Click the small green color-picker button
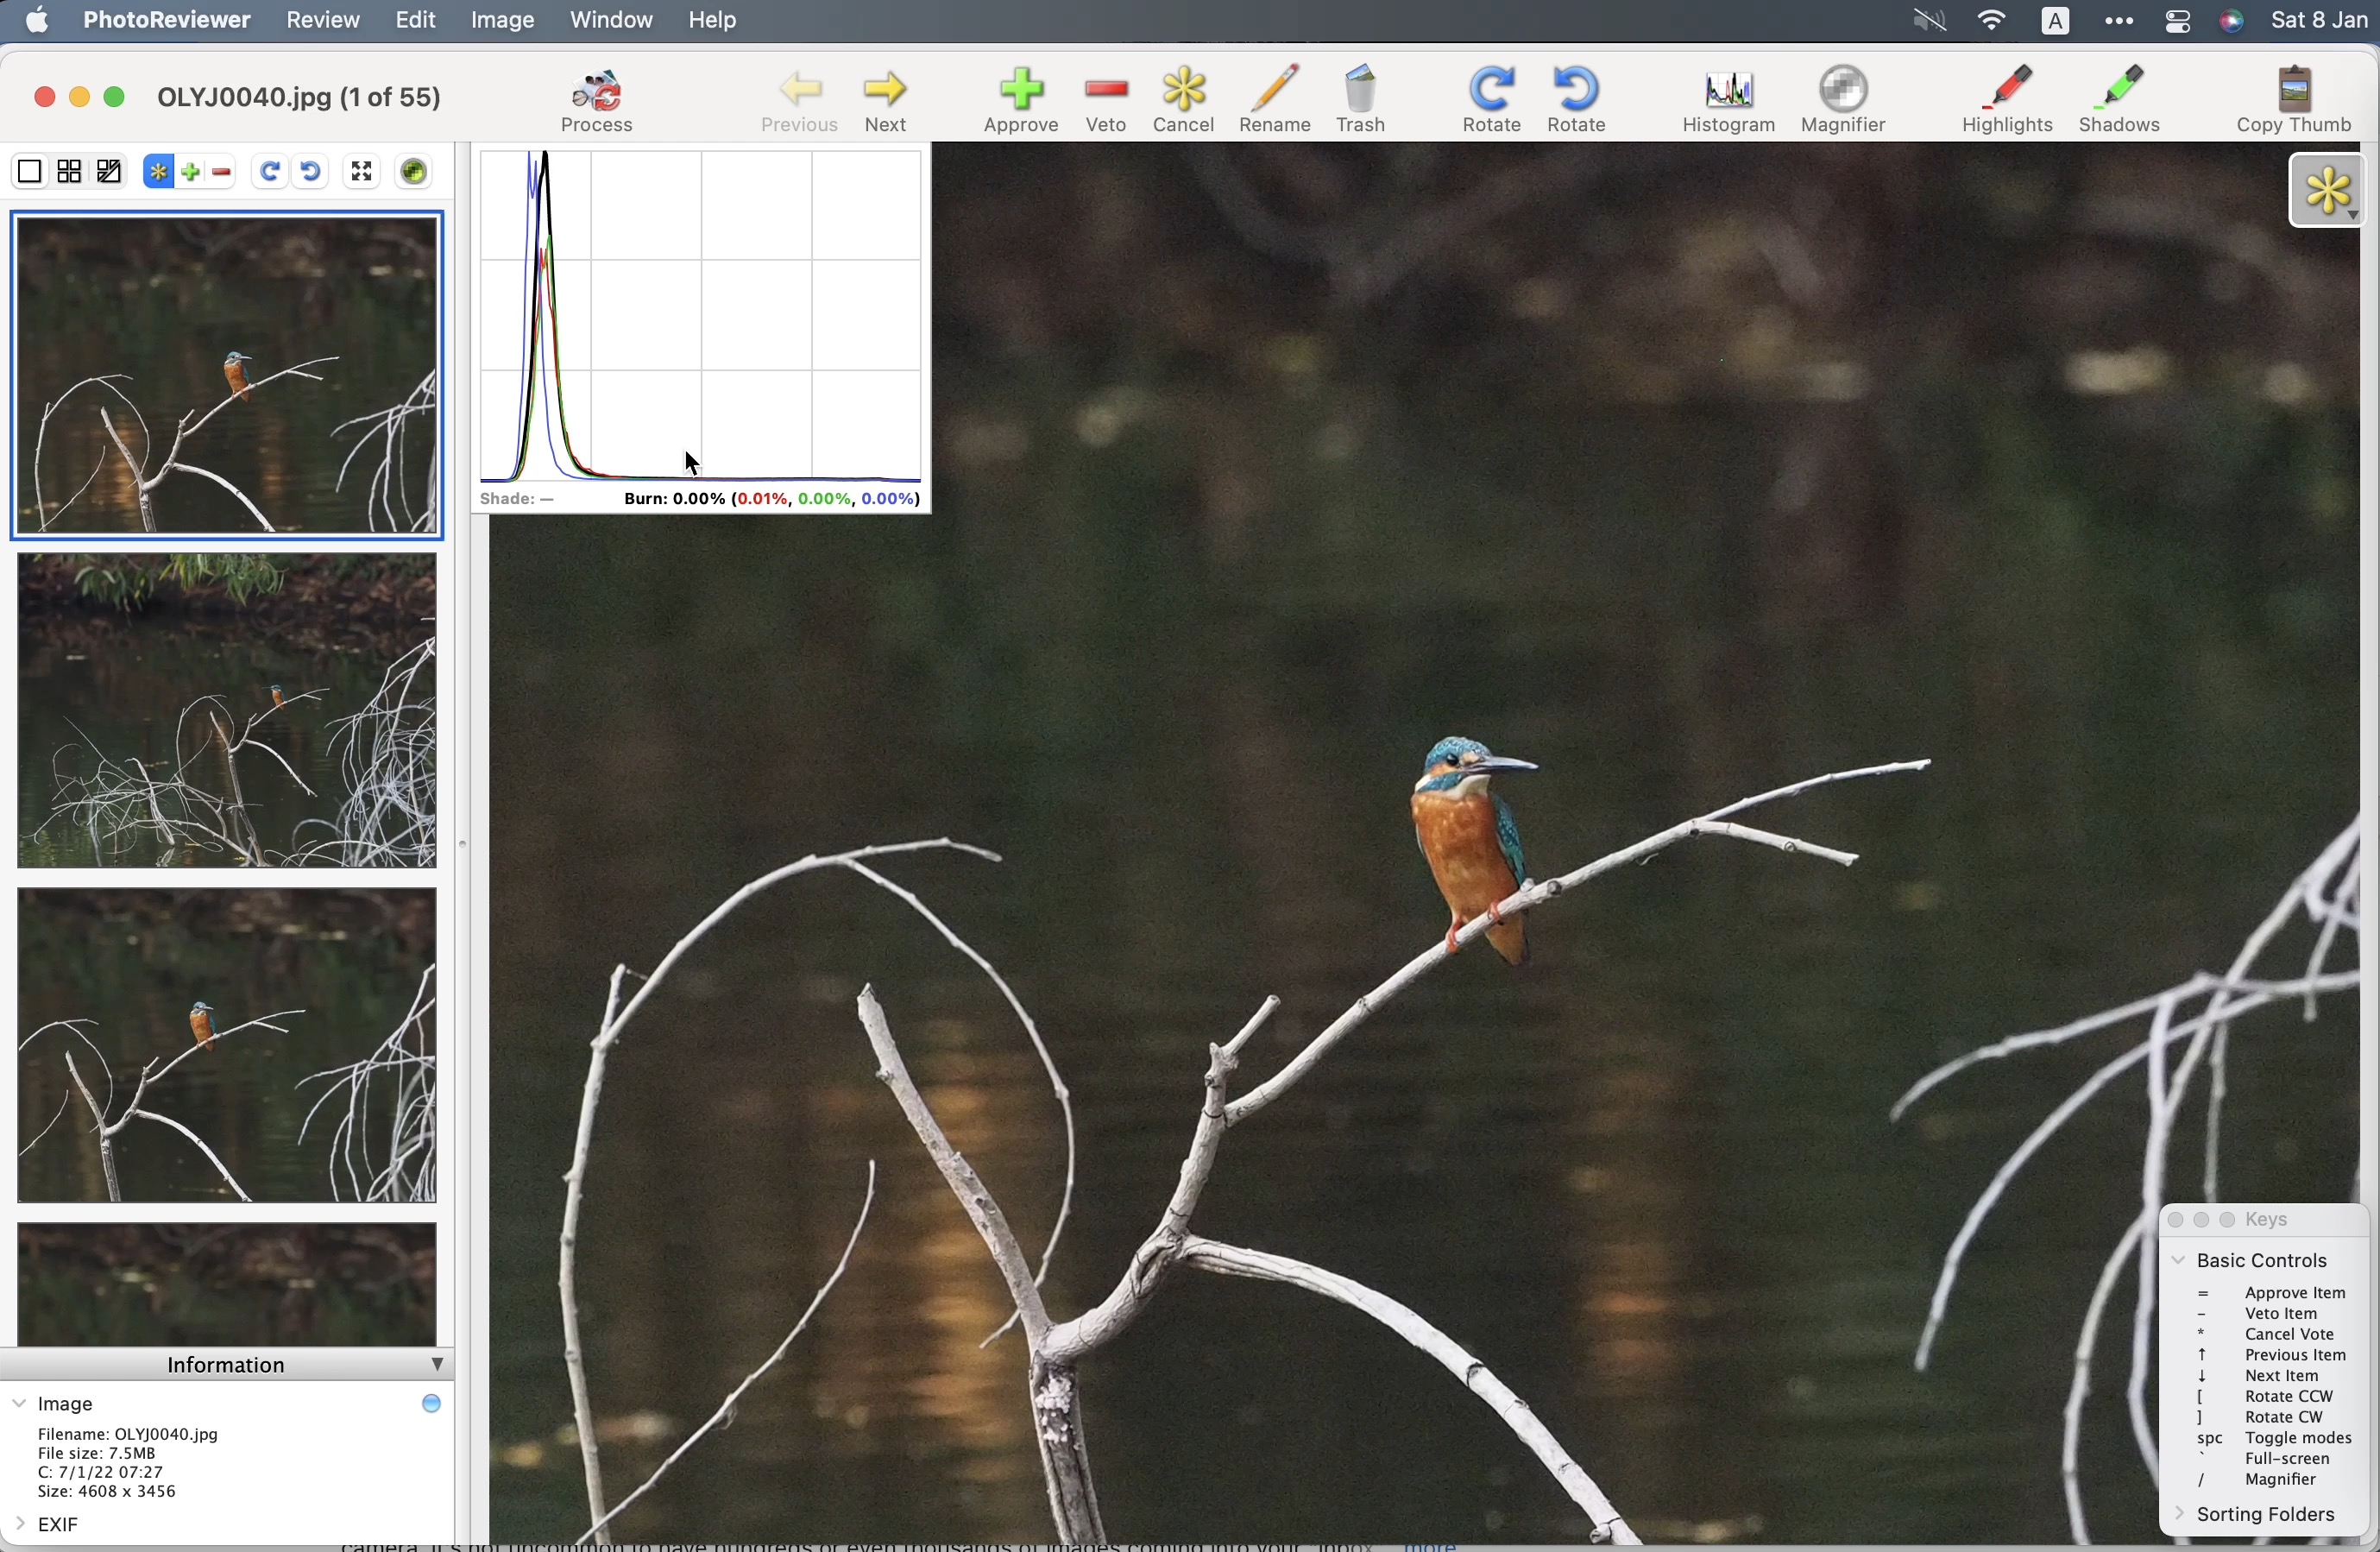Viewport: 2380px width, 1552px height. pyautogui.click(x=414, y=172)
